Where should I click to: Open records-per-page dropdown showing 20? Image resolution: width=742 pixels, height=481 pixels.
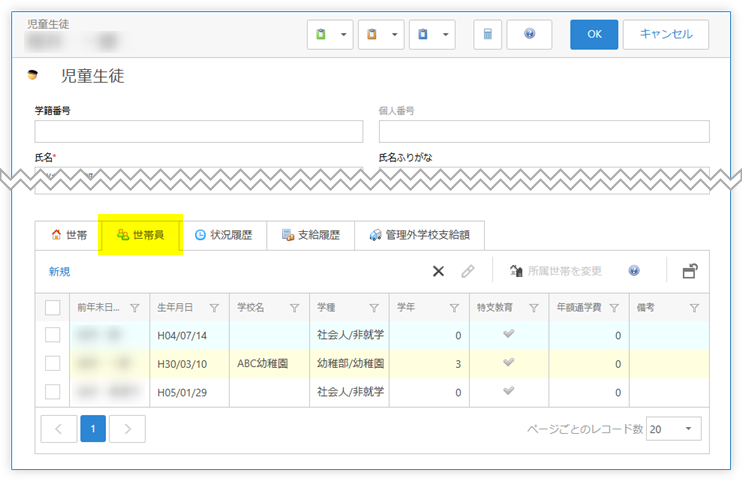[673, 429]
